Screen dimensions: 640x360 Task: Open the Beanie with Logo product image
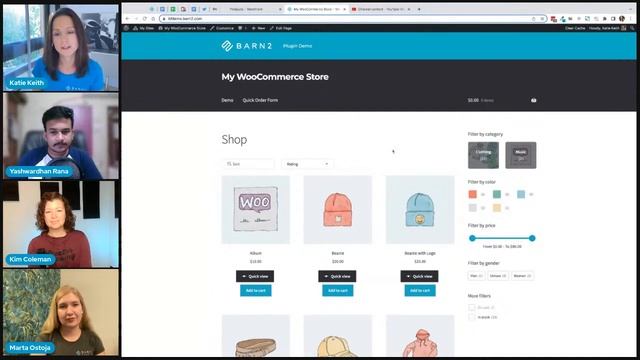click(x=420, y=210)
